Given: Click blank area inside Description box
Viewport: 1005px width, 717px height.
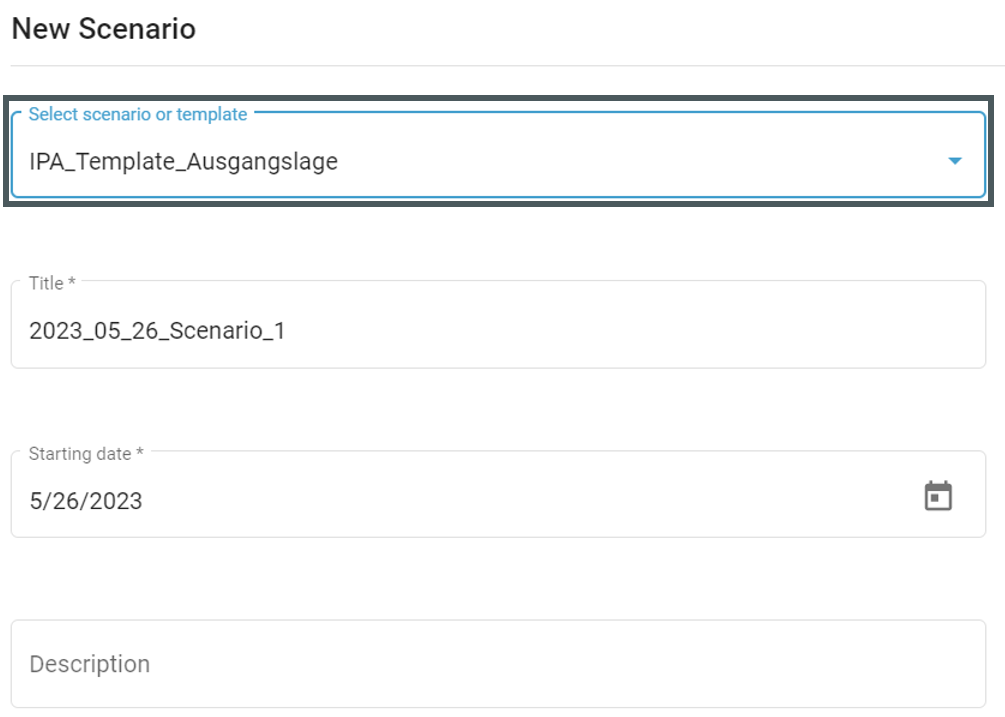Looking at the screenshot, I should (564, 664).
